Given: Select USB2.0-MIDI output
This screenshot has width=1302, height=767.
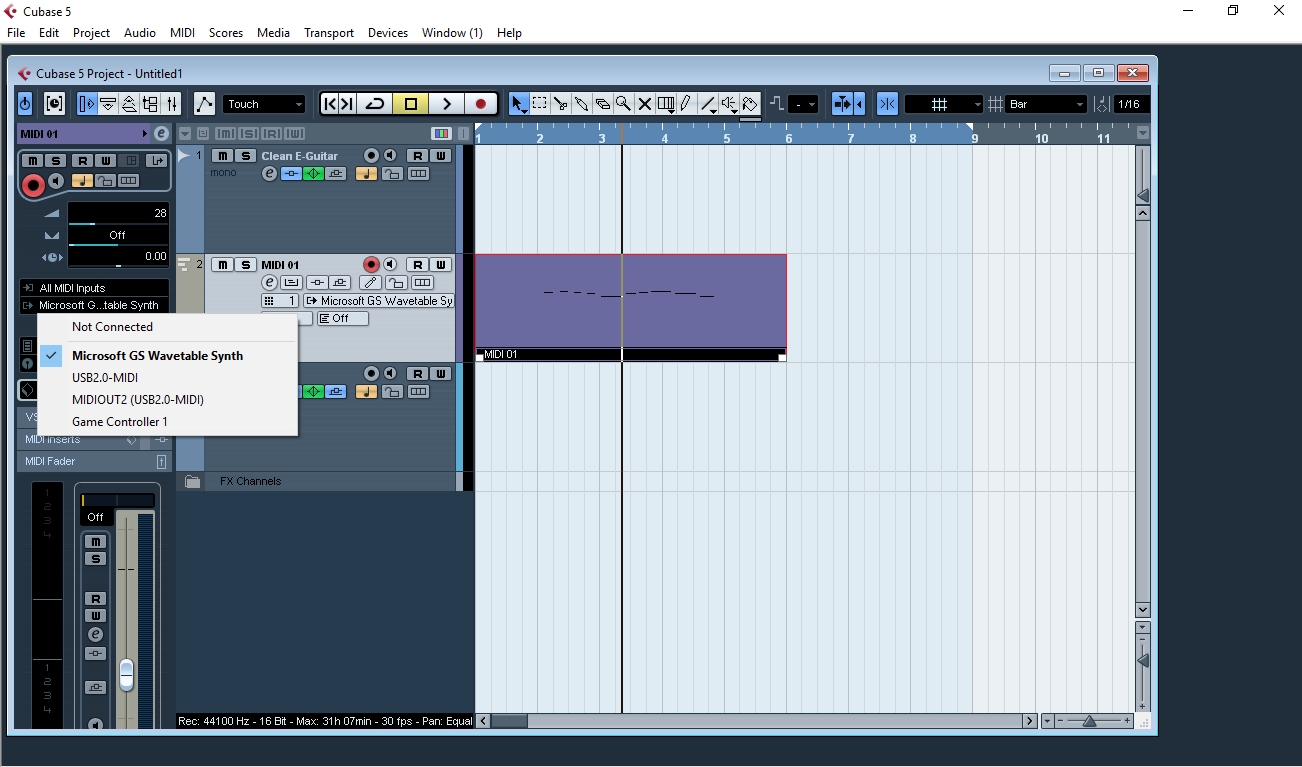Looking at the screenshot, I should [x=168, y=378].
